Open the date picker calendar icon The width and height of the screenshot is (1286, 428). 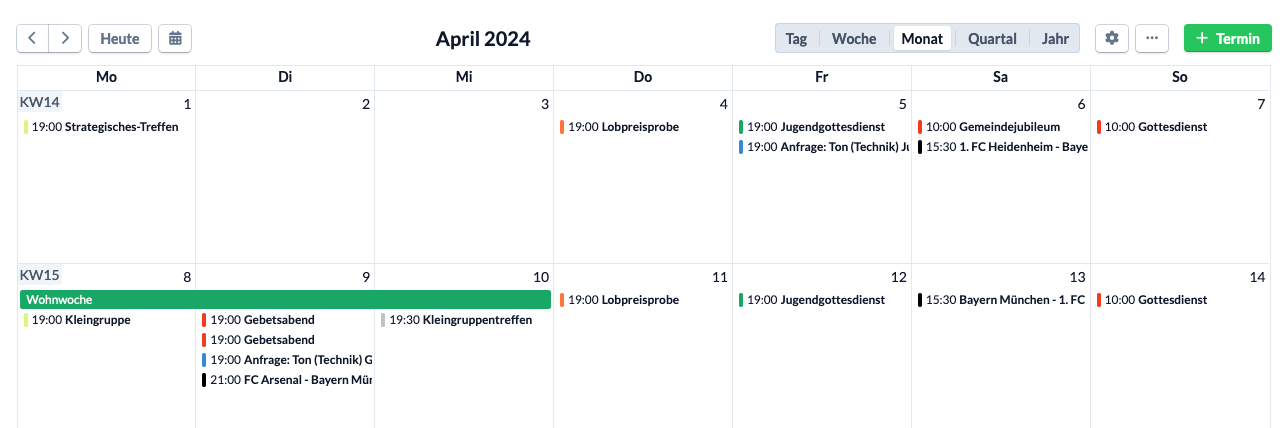(x=175, y=39)
